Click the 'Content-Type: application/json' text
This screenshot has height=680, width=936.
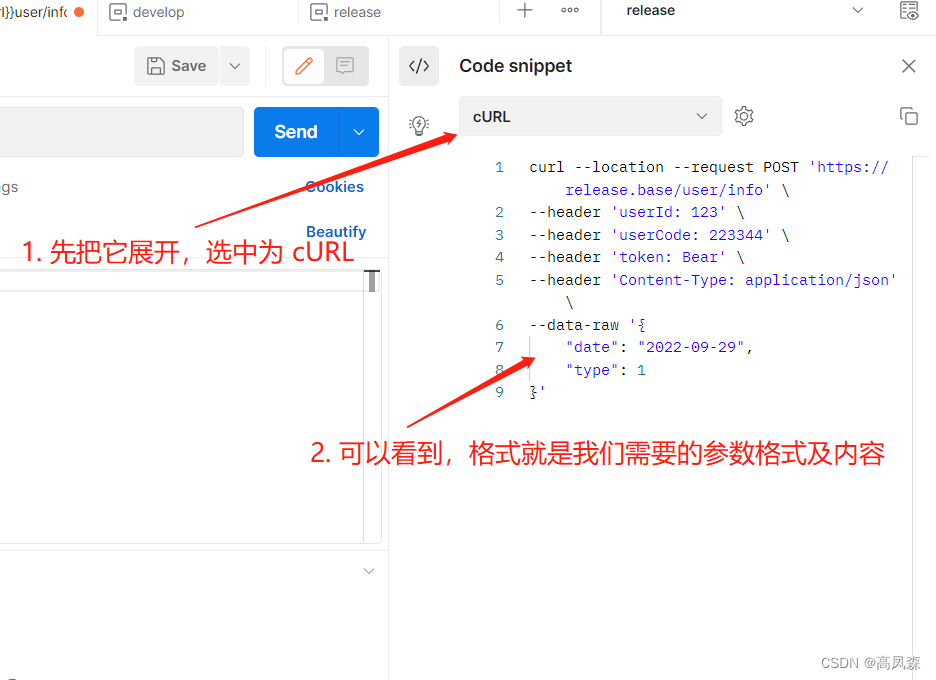click(754, 280)
